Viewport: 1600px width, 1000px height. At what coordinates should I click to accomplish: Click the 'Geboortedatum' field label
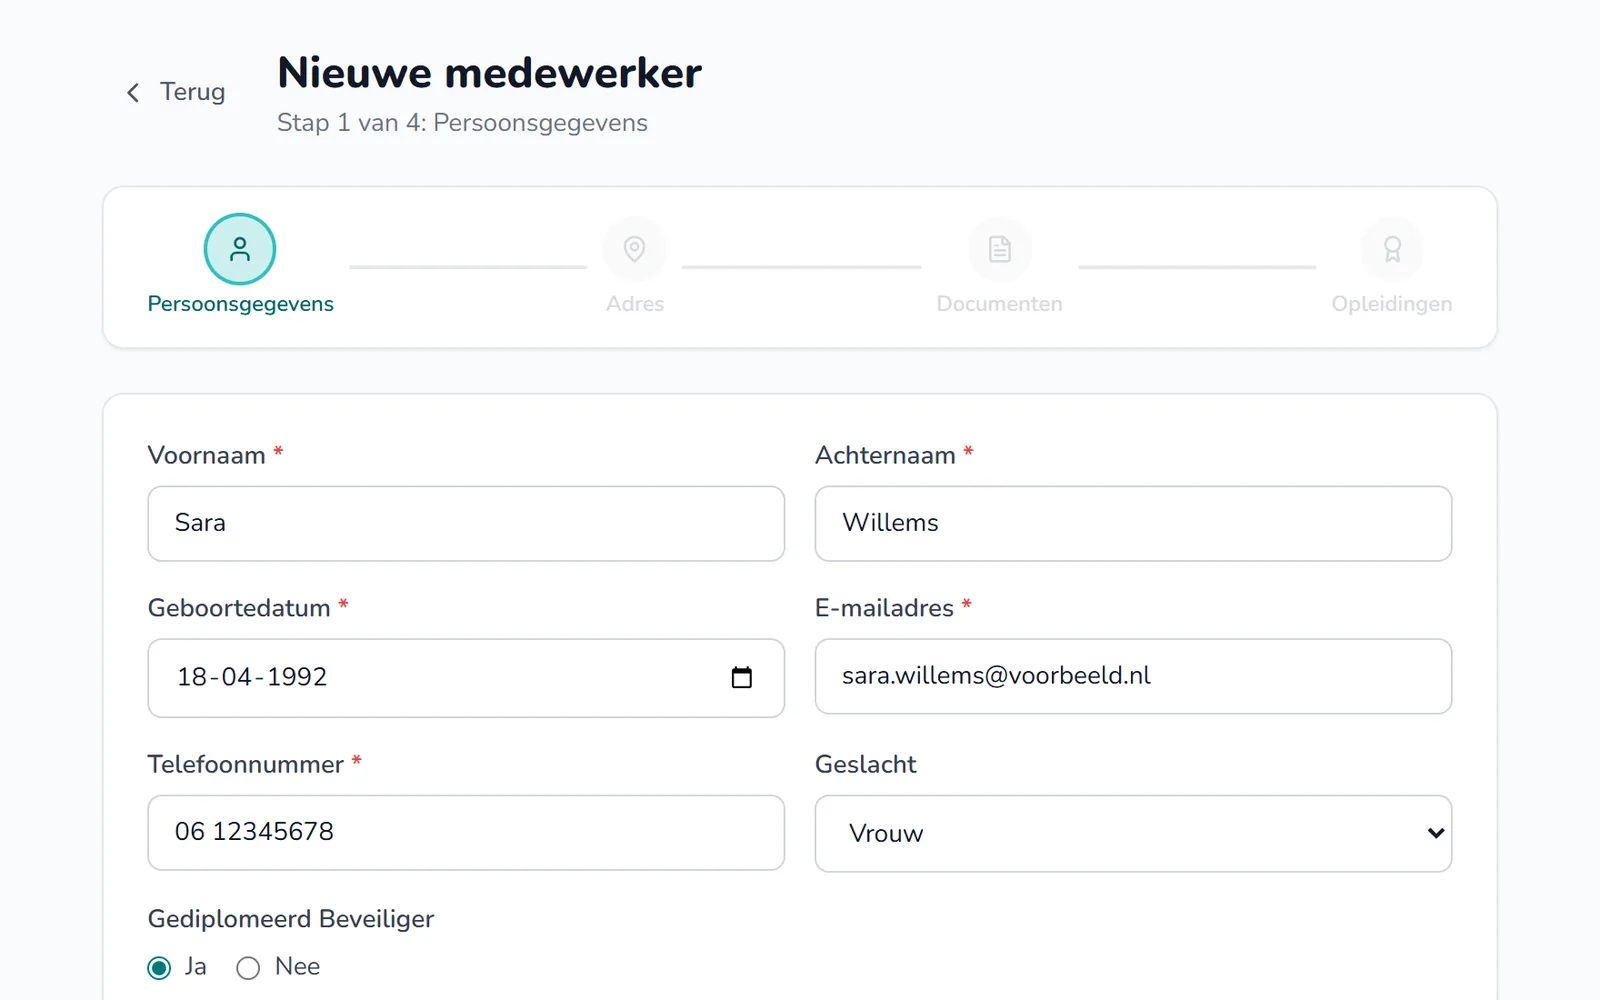pyautogui.click(x=239, y=608)
